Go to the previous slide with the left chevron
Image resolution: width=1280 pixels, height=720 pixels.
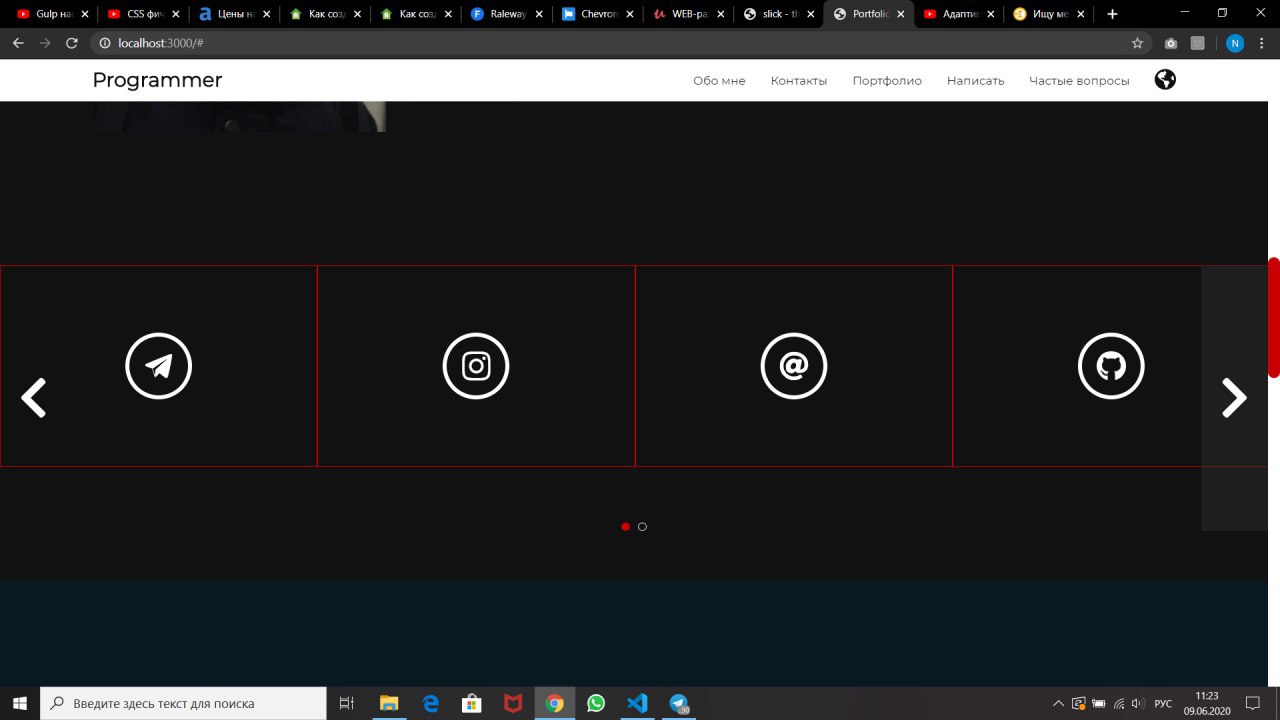click(x=34, y=398)
